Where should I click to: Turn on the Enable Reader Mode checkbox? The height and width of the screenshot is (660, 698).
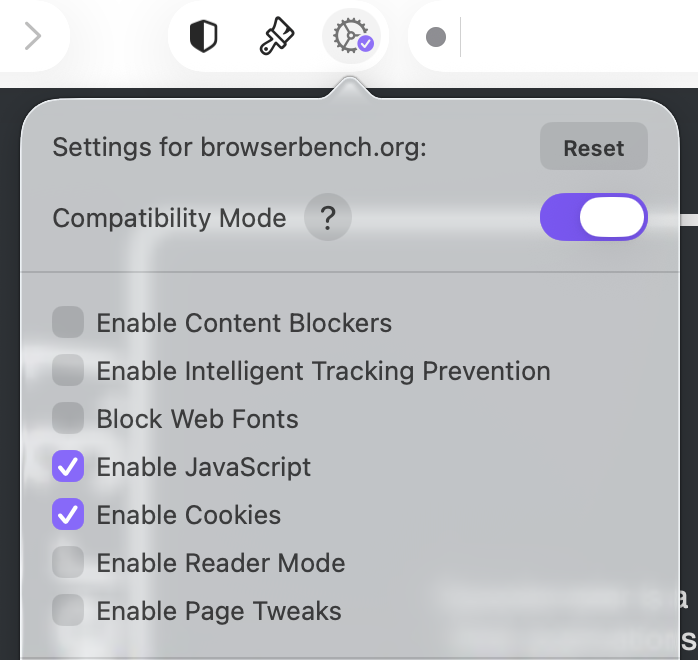point(68,563)
